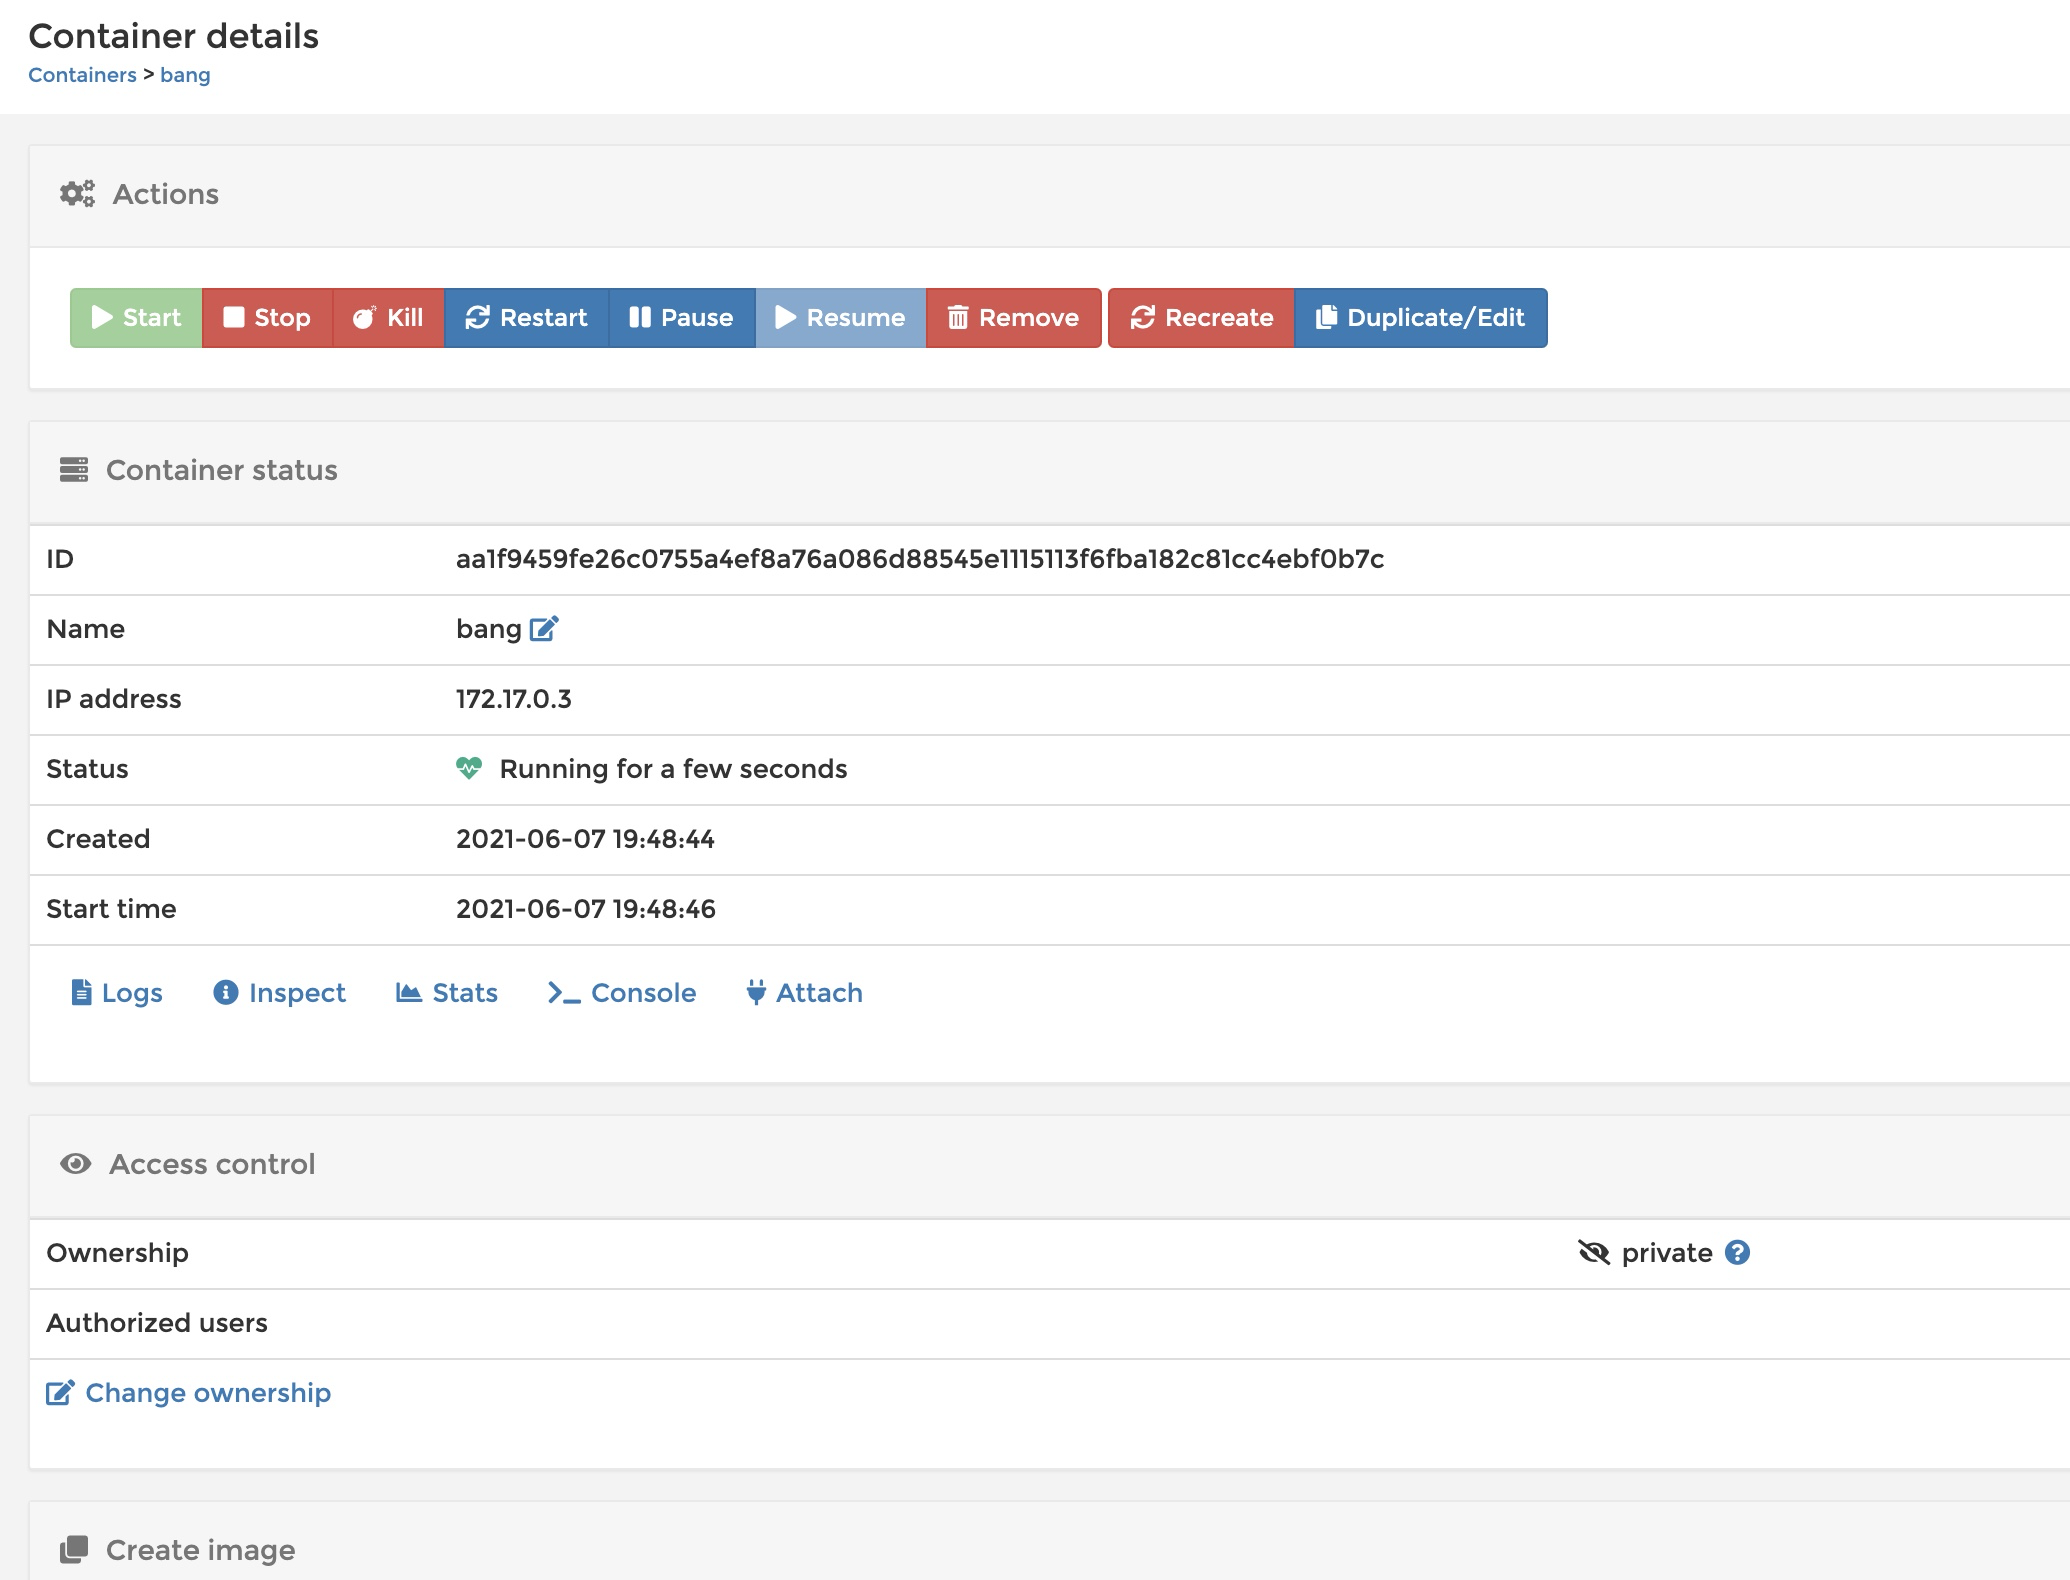Open the container Console
2070x1580 pixels.
622,992
